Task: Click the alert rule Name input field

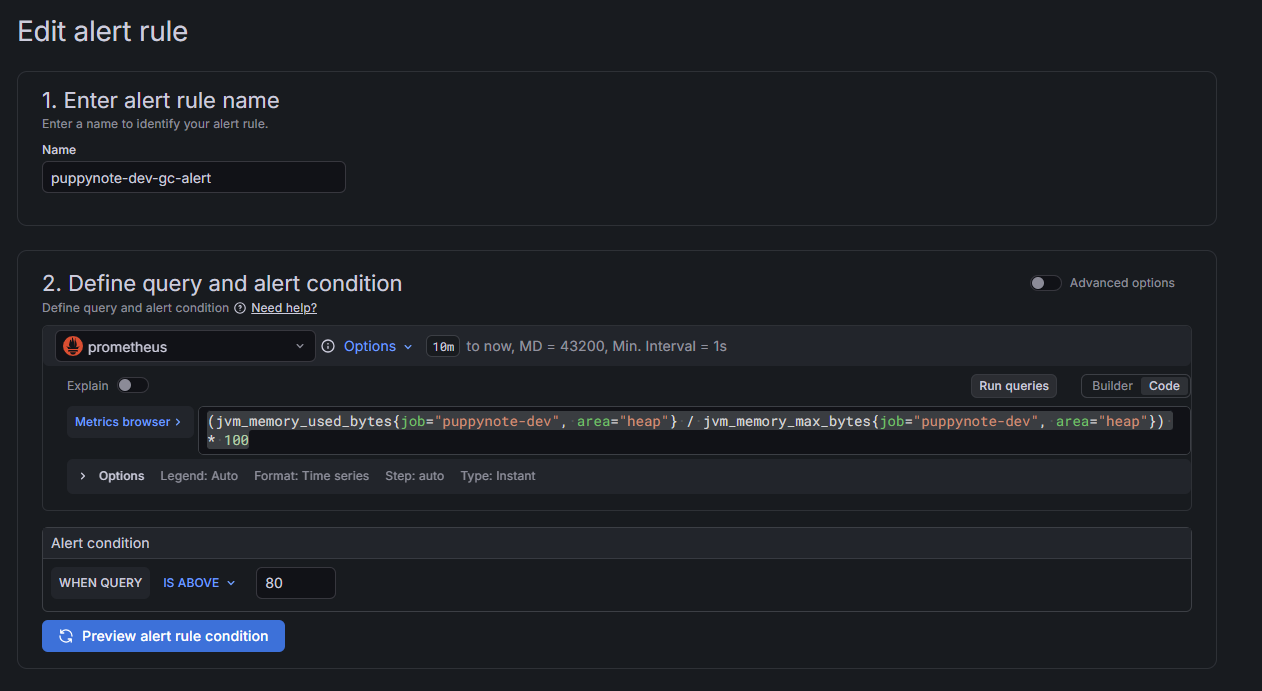Action: pos(194,178)
